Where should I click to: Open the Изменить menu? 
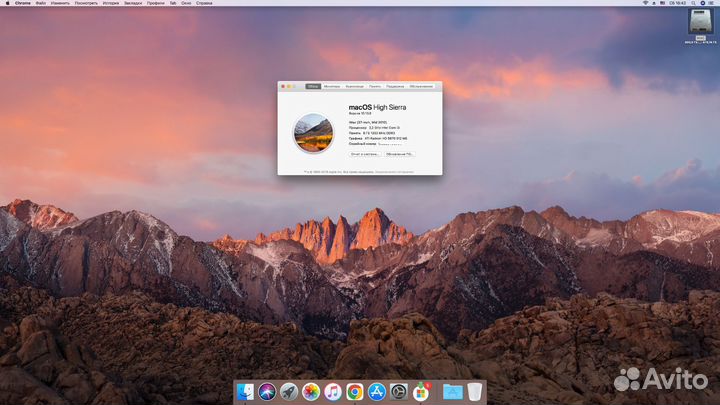(60, 3)
